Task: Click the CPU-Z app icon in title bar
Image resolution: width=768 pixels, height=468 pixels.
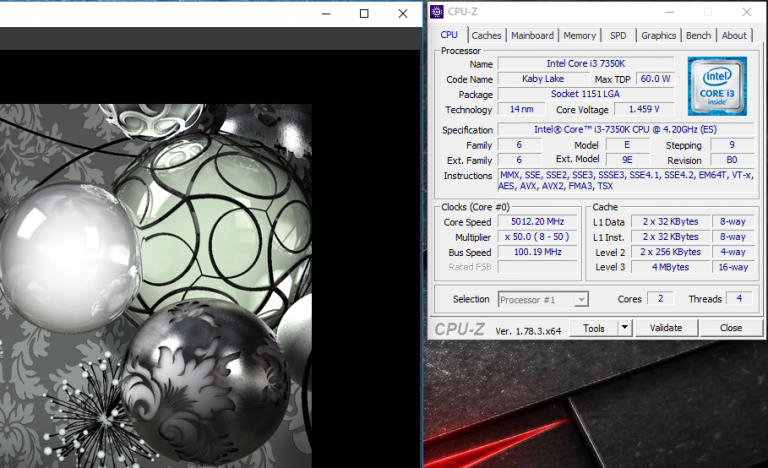Action: [x=436, y=12]
